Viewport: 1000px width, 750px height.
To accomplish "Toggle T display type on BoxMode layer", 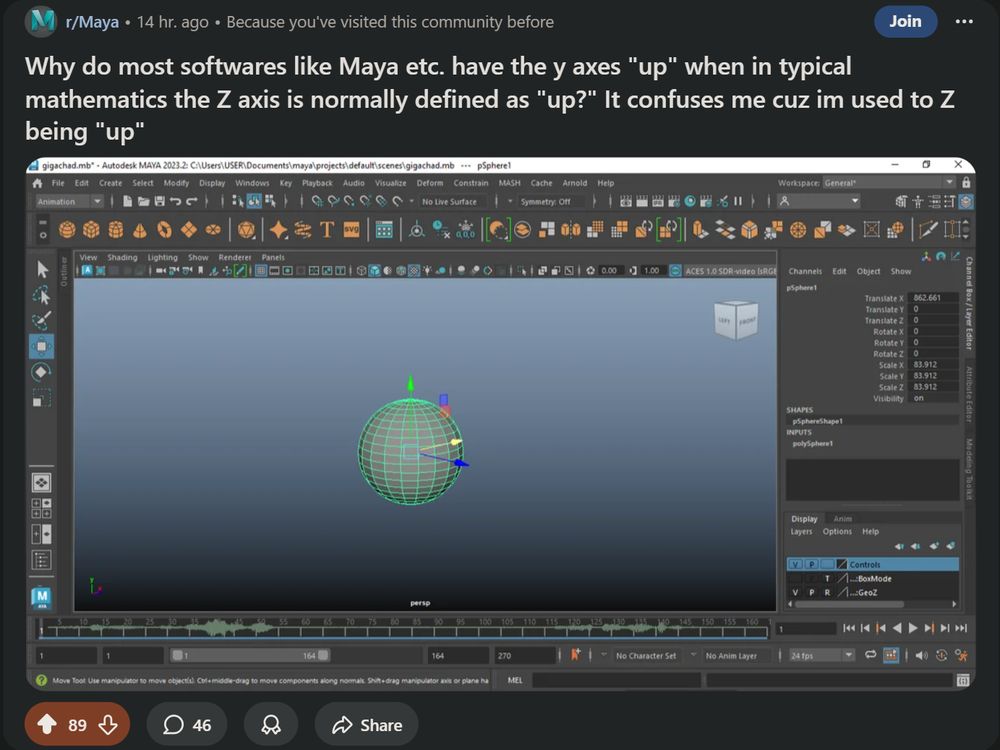I will coord(827,578).
